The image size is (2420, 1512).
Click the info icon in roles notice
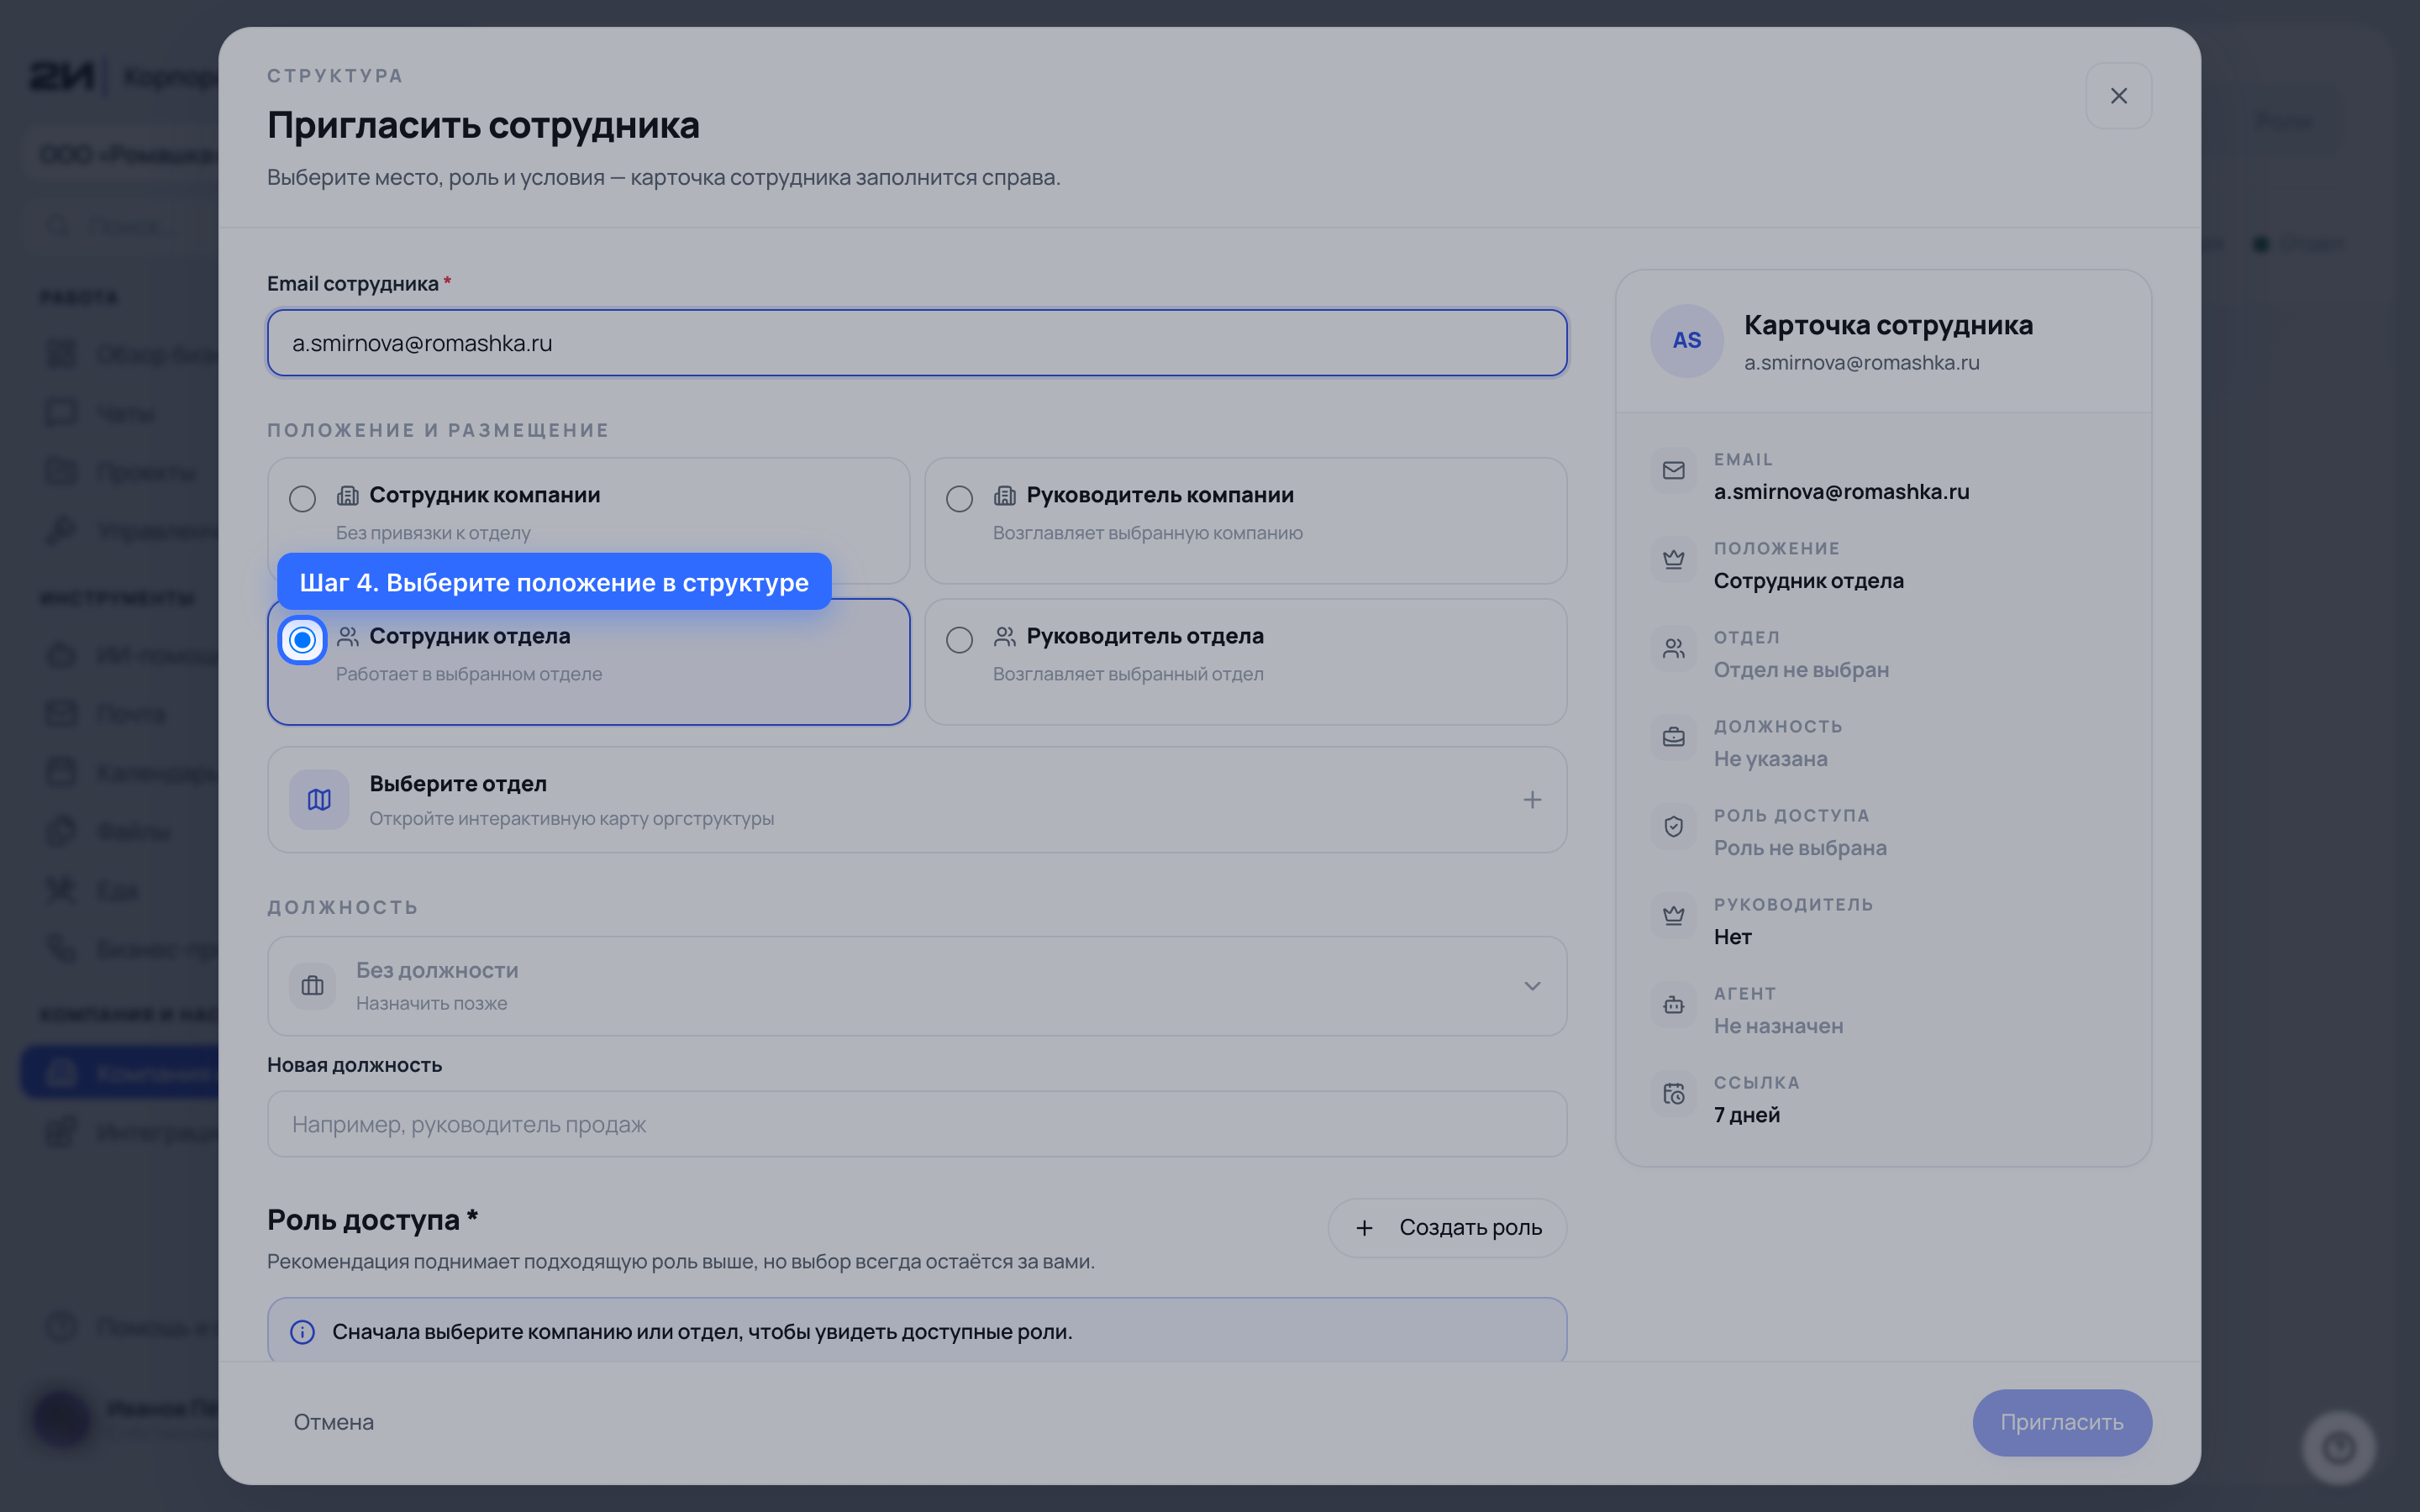point(302,1332)
